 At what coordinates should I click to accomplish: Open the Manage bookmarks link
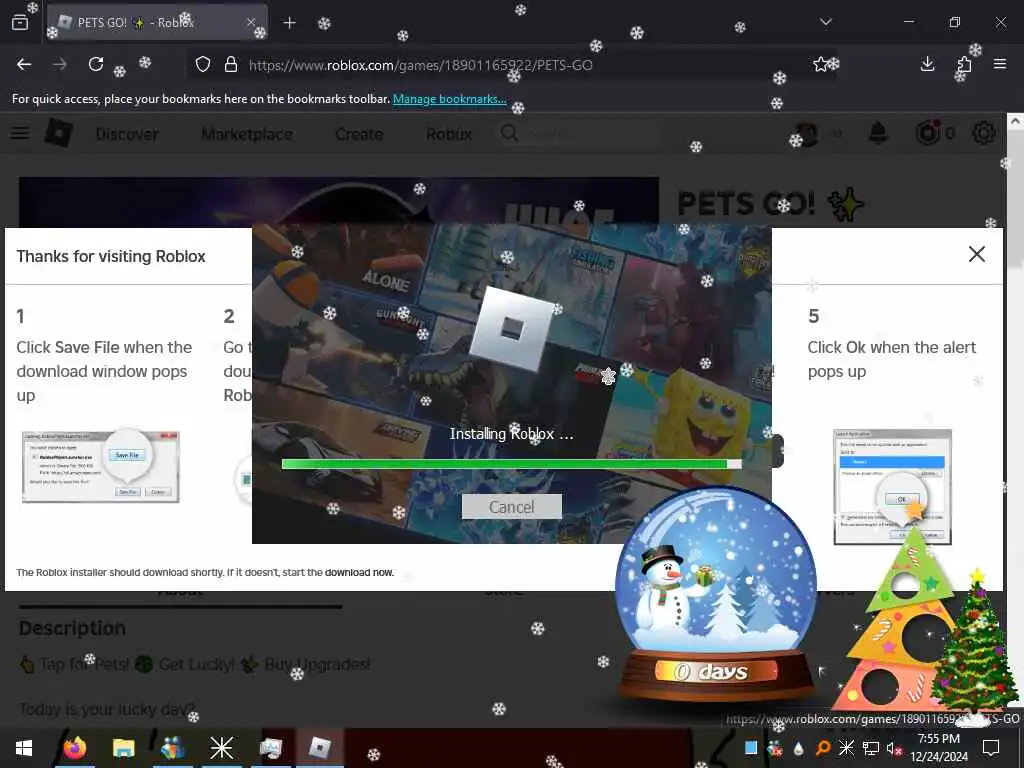click(x=449, y=99)
